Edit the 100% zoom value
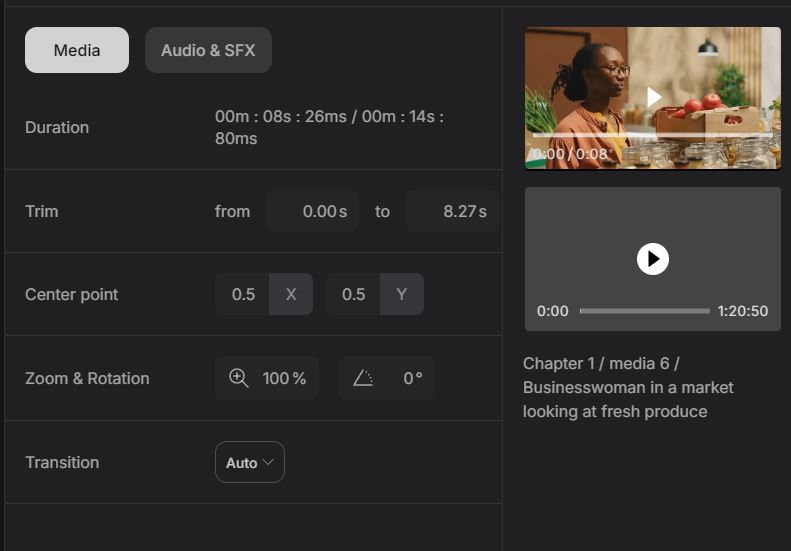 (x=284, y=378)
